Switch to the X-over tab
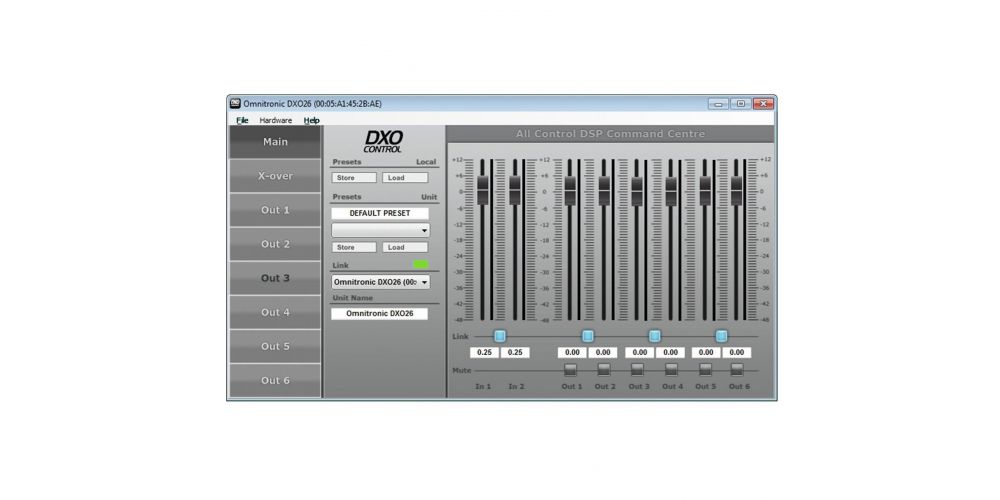The image size is (1000, 500). coord(276,176)
